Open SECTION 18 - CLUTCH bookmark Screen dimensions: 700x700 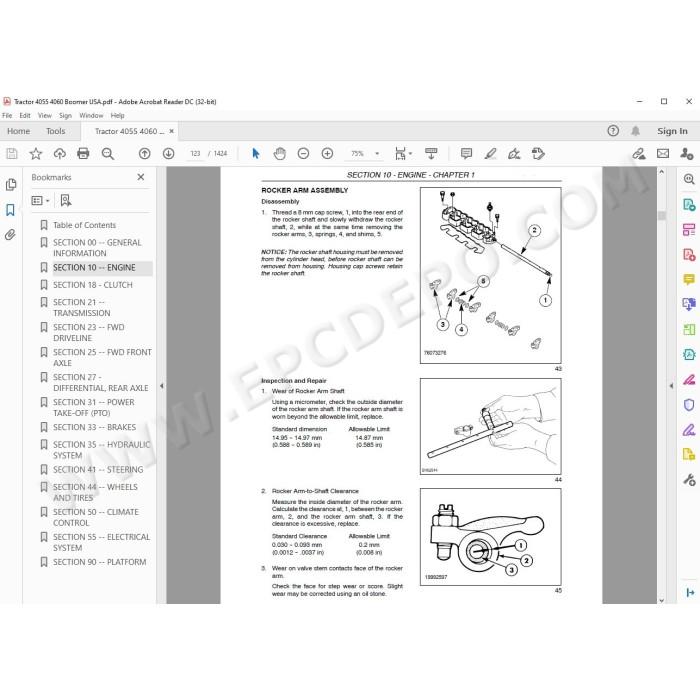[x=93, y=285]
